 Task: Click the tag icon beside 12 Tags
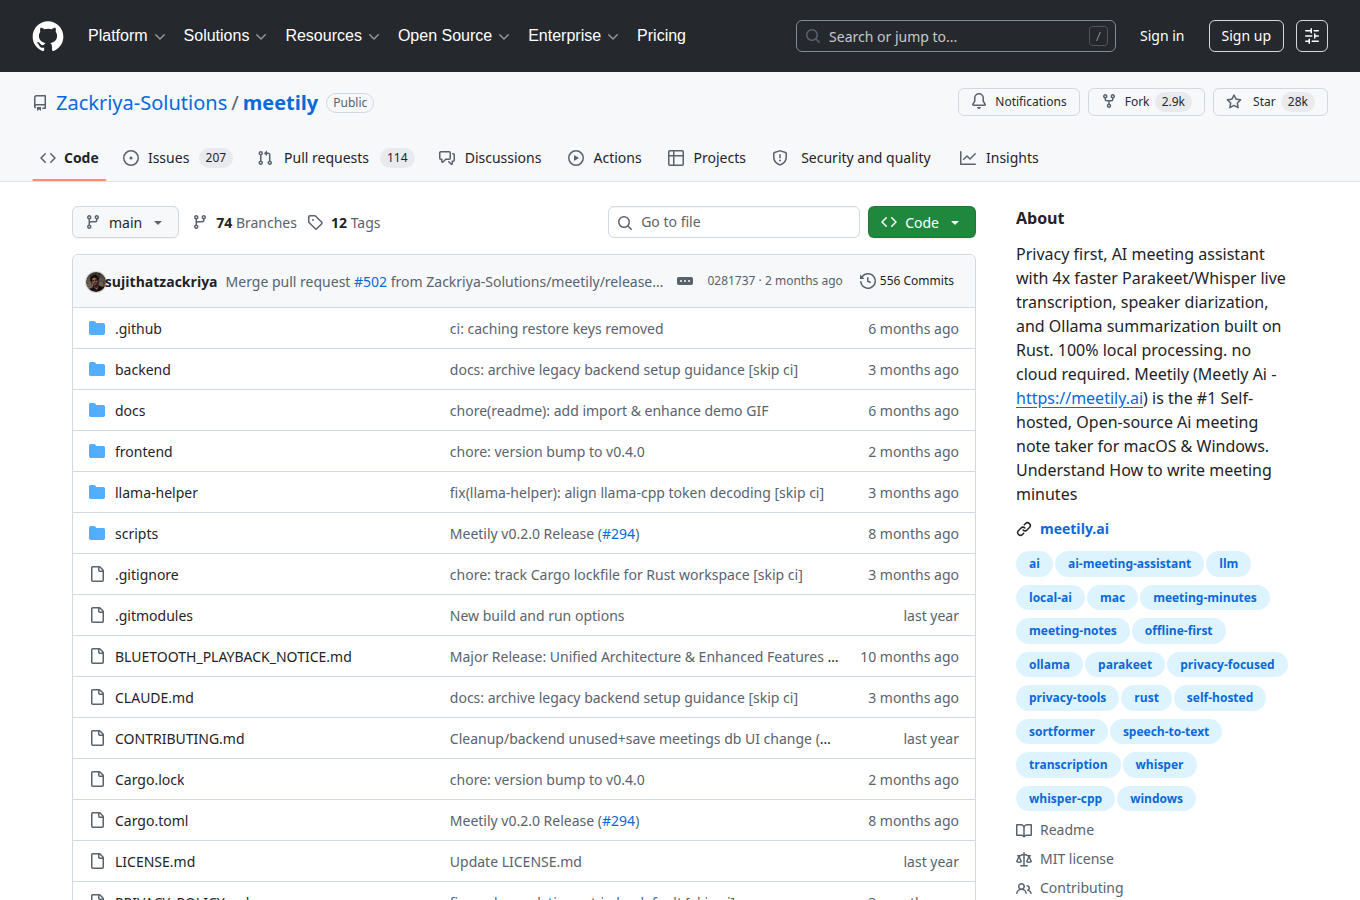click(315, 223)
